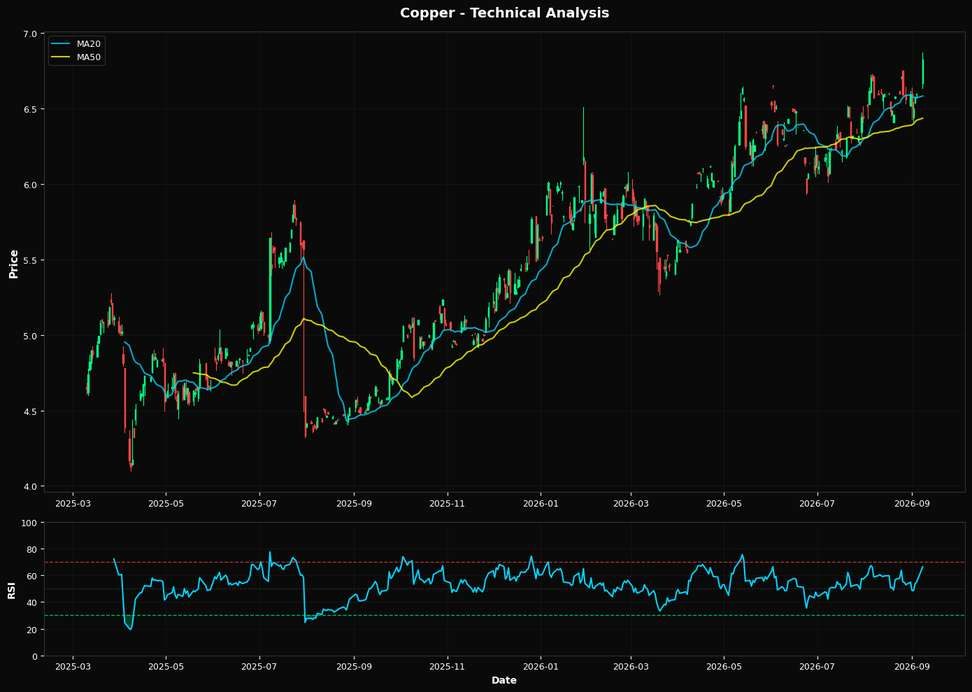Click the 4.0 tick on the Price axis
972x692 pixels.
pyautogui.click(x=31, y=487)
